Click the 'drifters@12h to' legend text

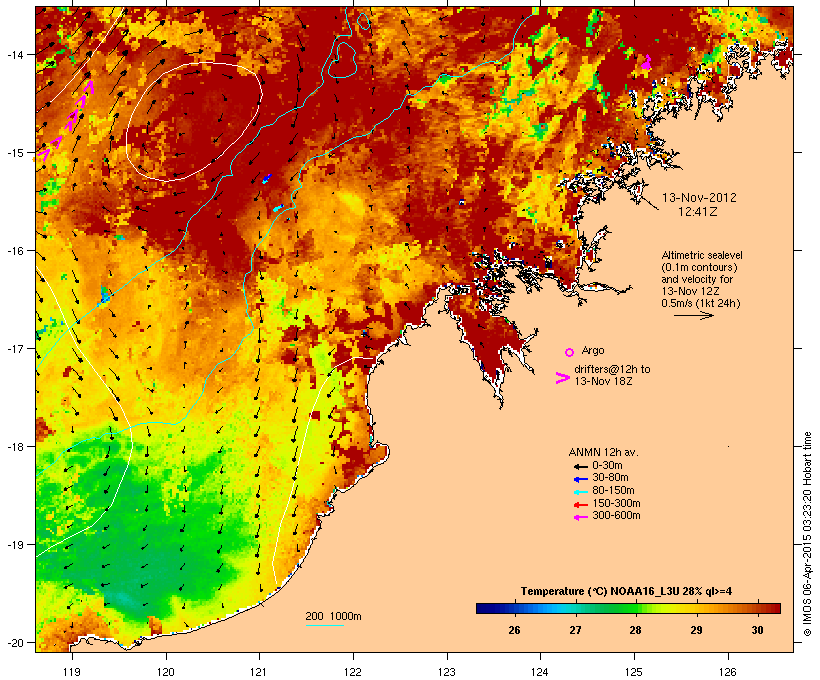click(x=612, y=369)
